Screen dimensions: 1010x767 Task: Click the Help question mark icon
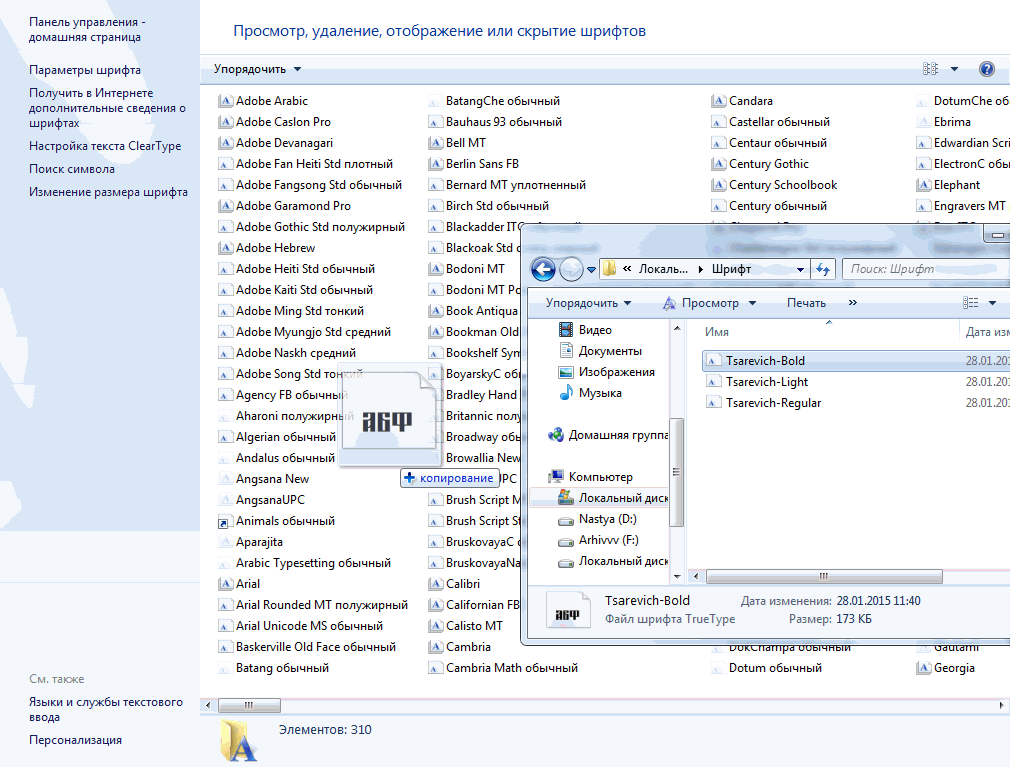(x=986, y=69)
